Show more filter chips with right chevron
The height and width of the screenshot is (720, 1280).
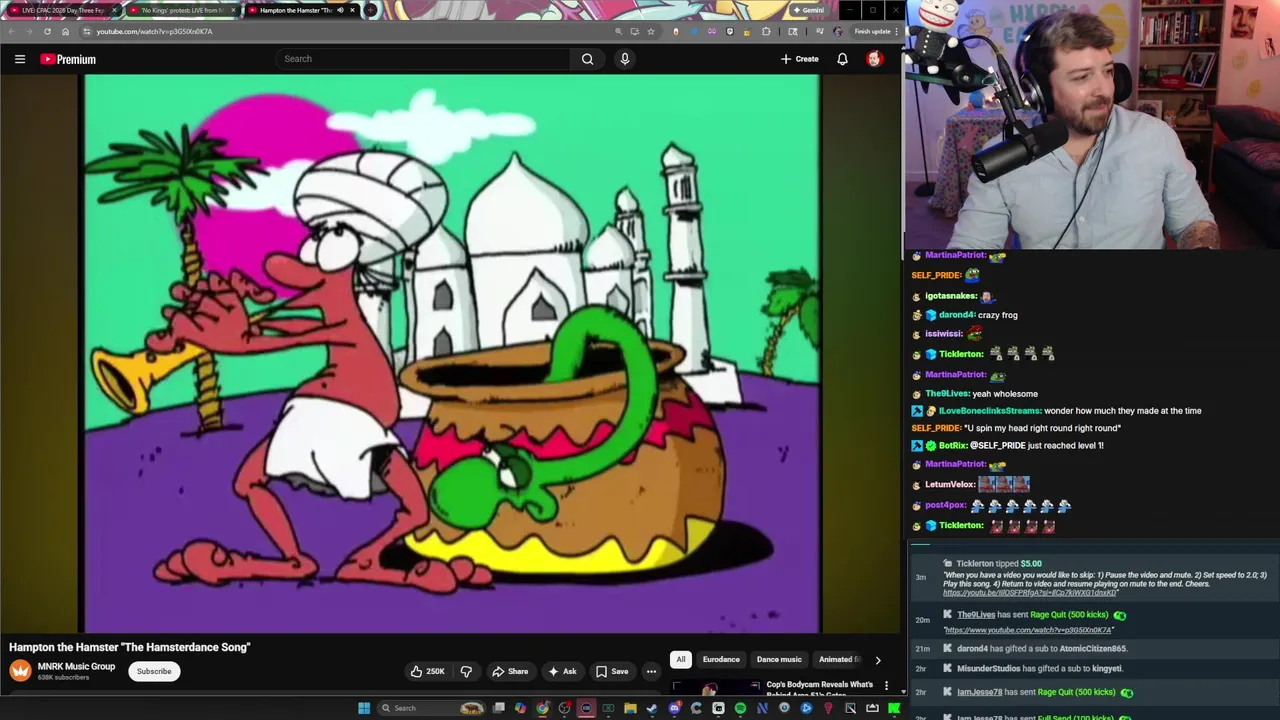(878, 660)
